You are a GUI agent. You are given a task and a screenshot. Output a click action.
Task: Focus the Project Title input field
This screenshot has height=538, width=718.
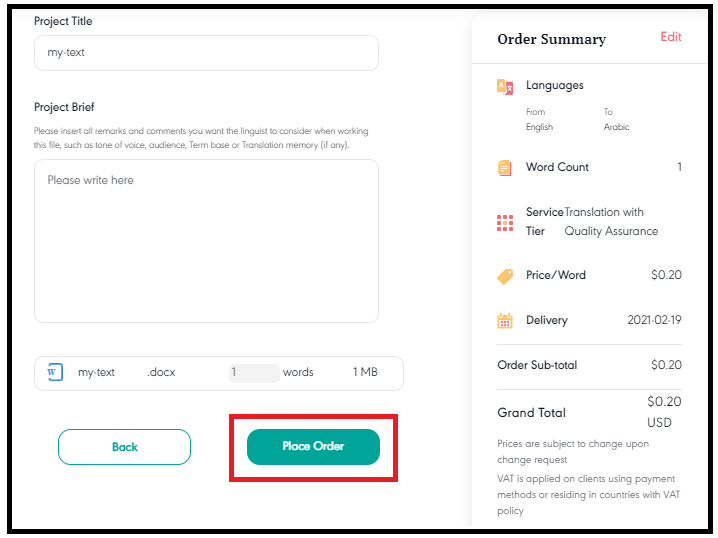coord(206,53)
